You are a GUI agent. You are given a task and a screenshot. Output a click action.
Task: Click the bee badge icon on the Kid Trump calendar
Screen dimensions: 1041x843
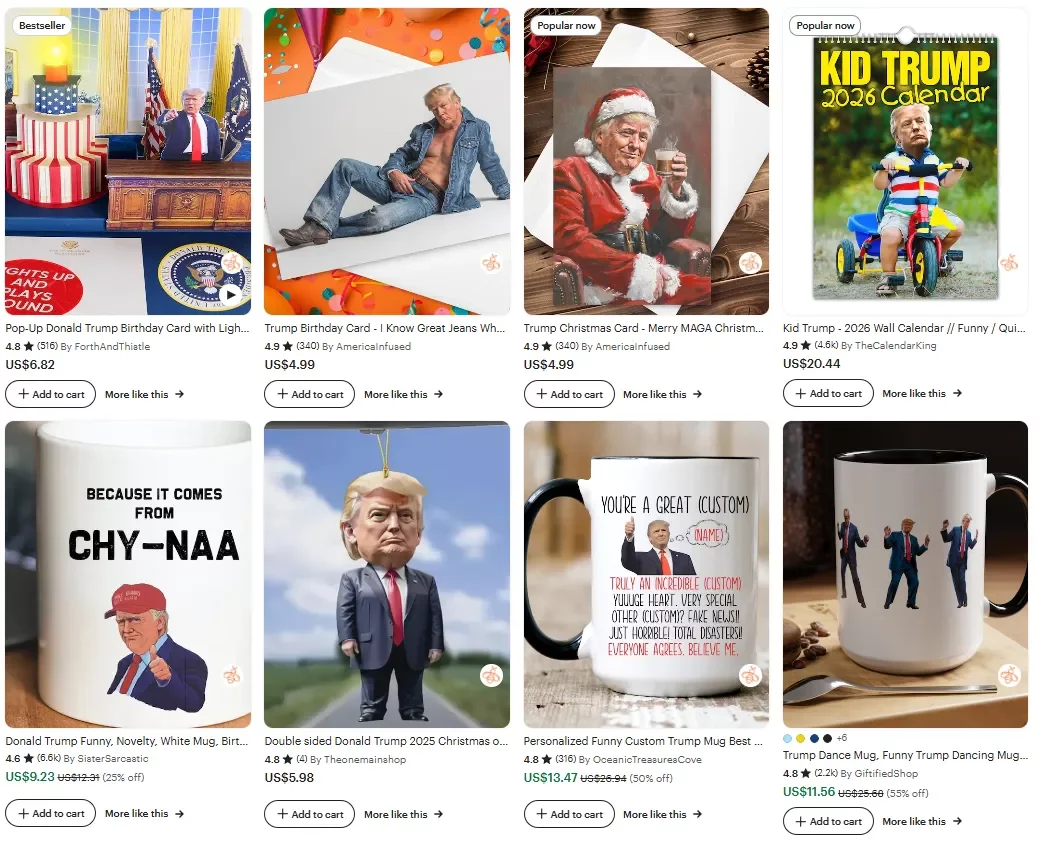pos(1009,262)
